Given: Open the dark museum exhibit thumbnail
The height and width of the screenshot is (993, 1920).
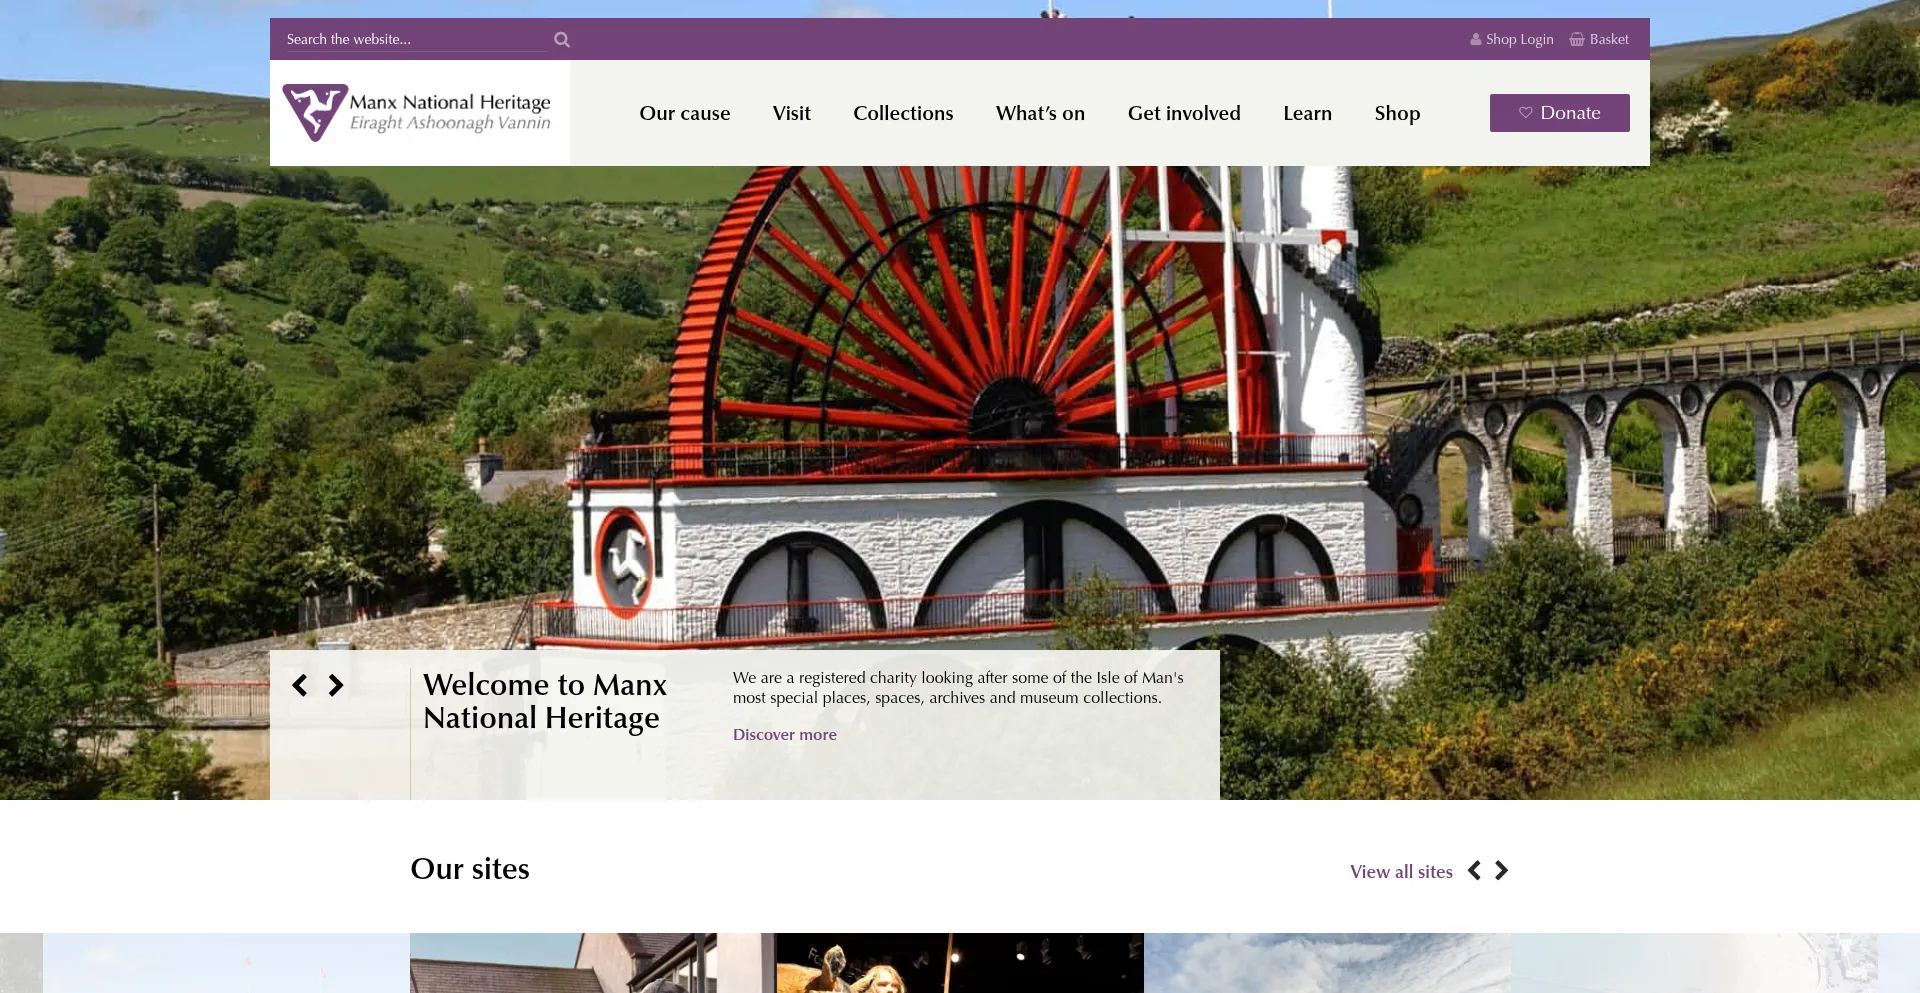Looking at the screenshot, I should (x=960, y=963).
